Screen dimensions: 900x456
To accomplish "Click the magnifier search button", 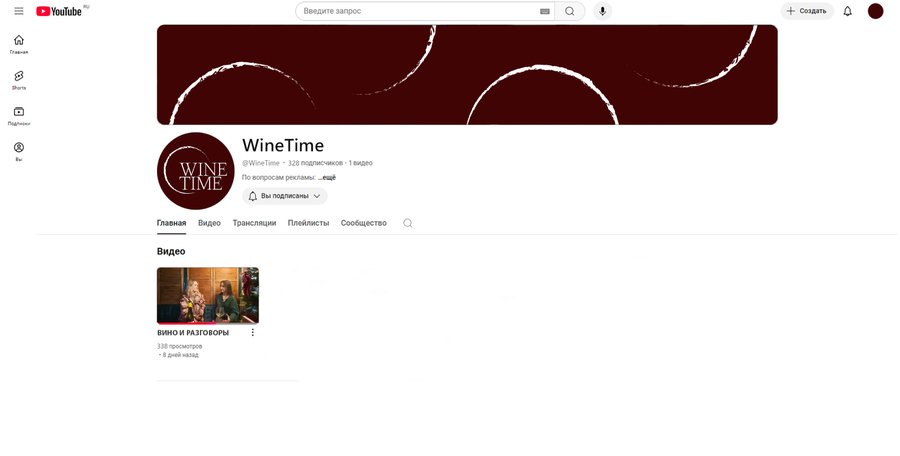I will (569, 11).
